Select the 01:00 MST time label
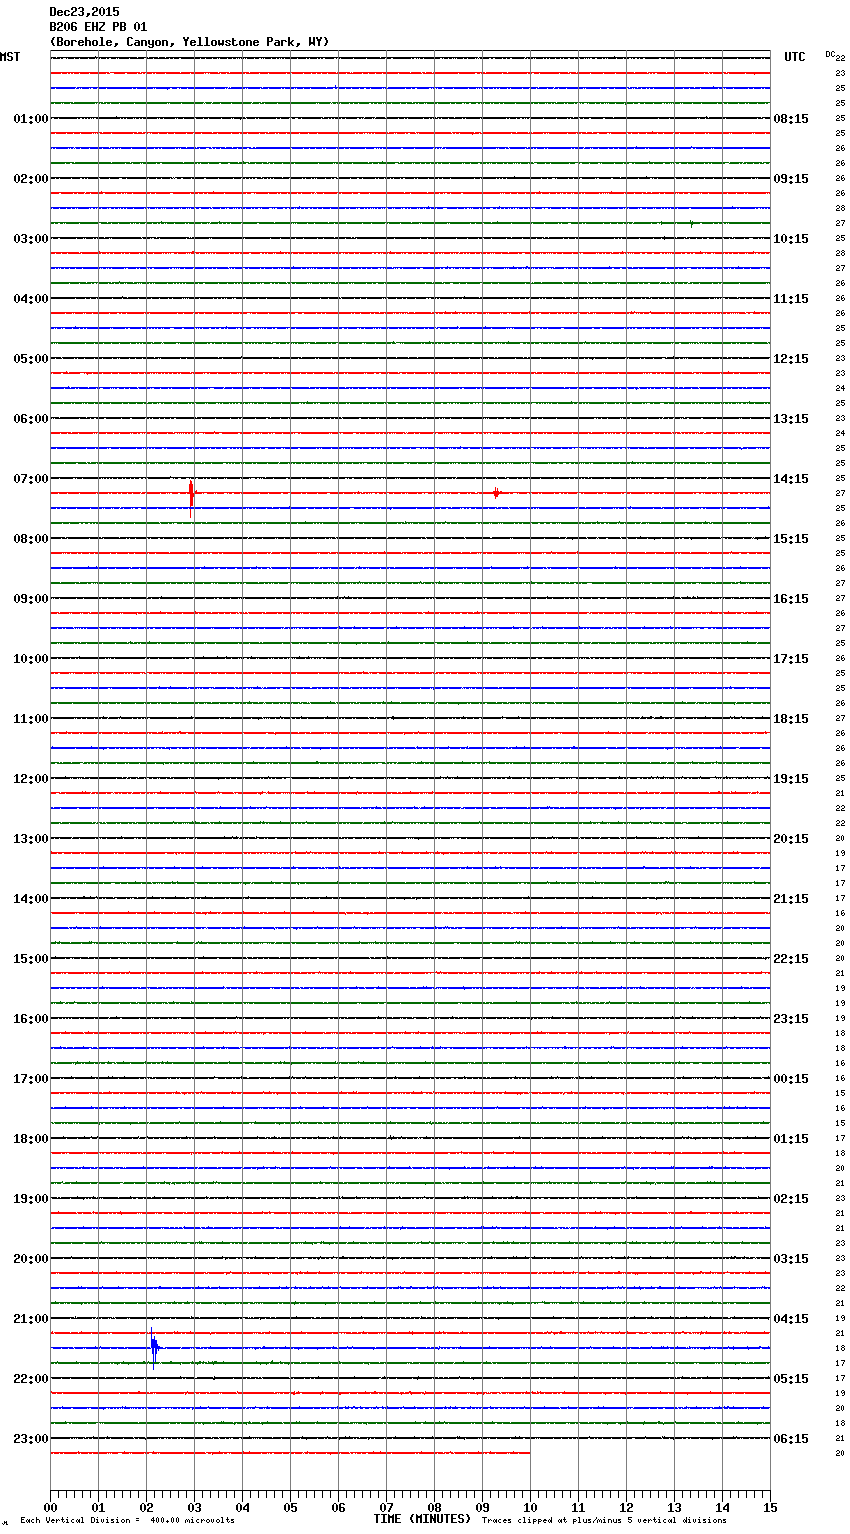This screenshot has height=1534, width=850. click(30, 119)
